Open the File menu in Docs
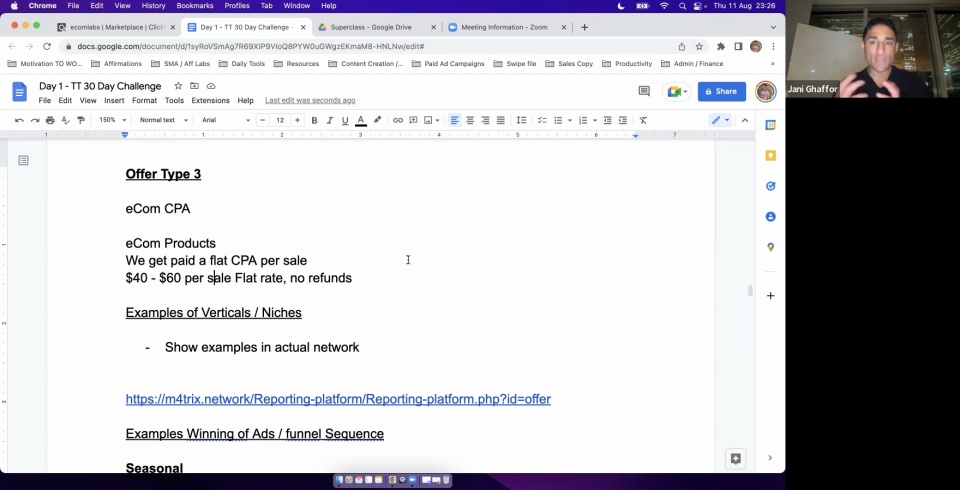This screenshot has height=490, width=960. coord(45,100)
